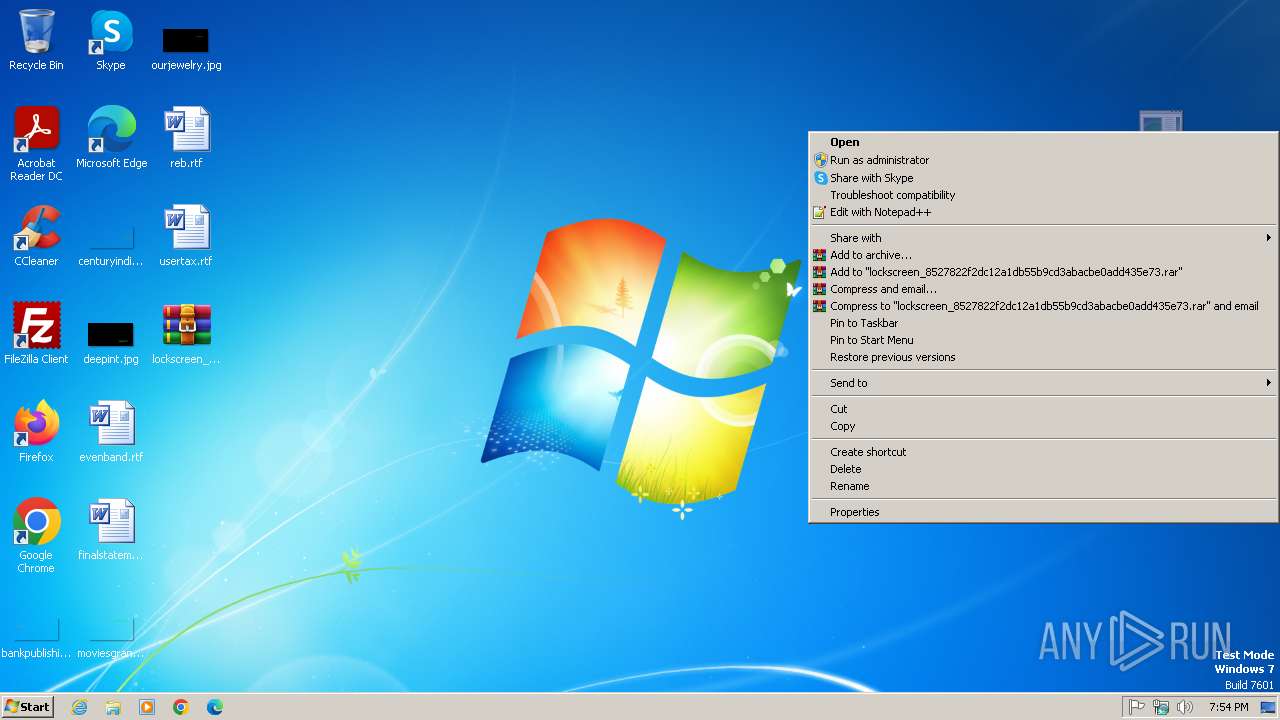Image resolution: width=1280 pixels, height=720 pixels.
Task: Choose Add to archive...
Action: [1043, 255]
